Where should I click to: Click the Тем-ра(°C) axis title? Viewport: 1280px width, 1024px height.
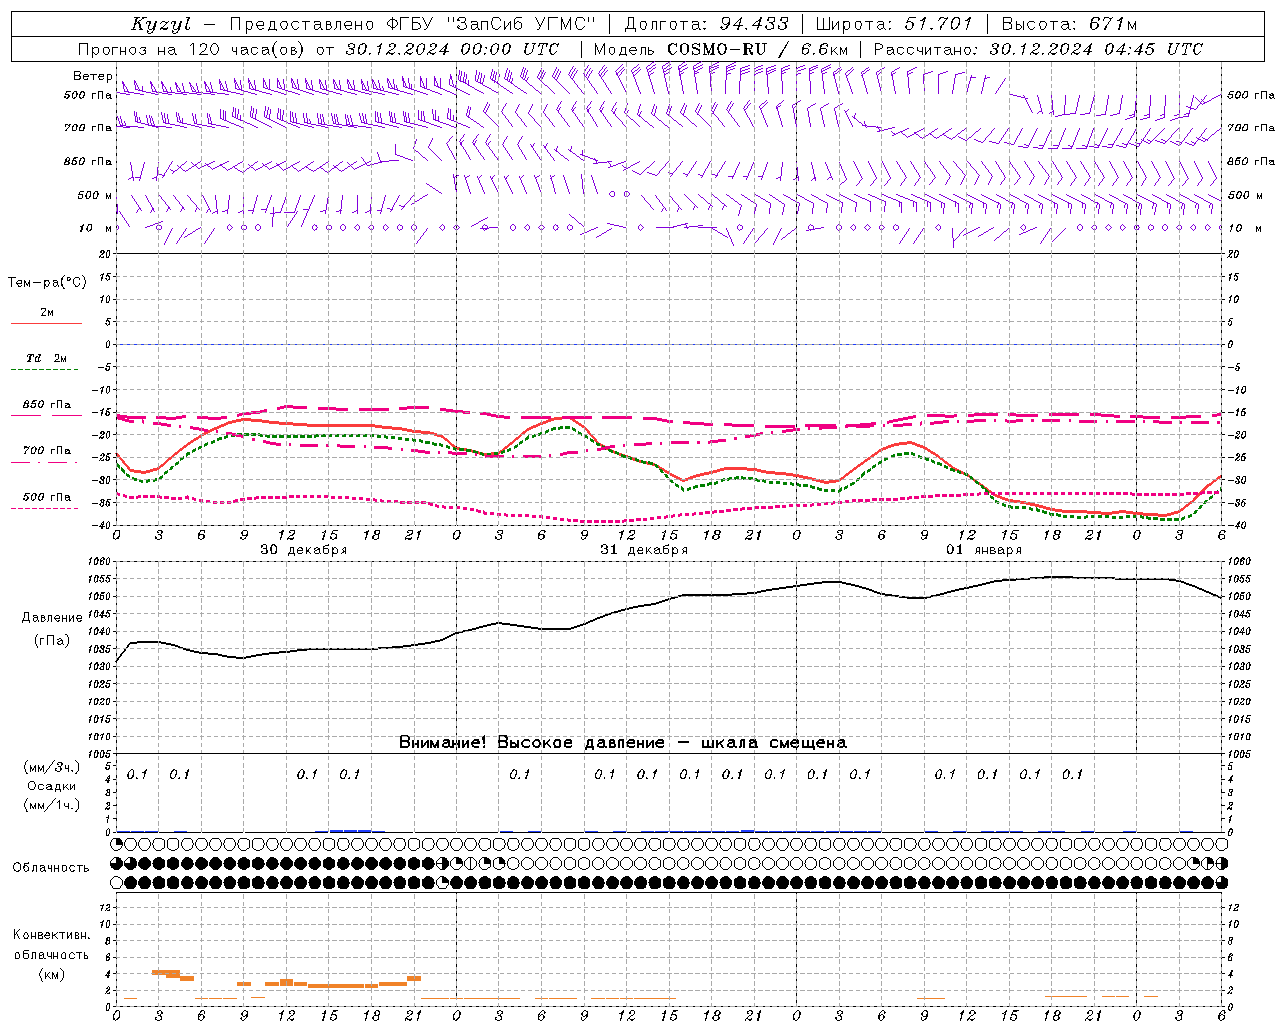[47, 283]
